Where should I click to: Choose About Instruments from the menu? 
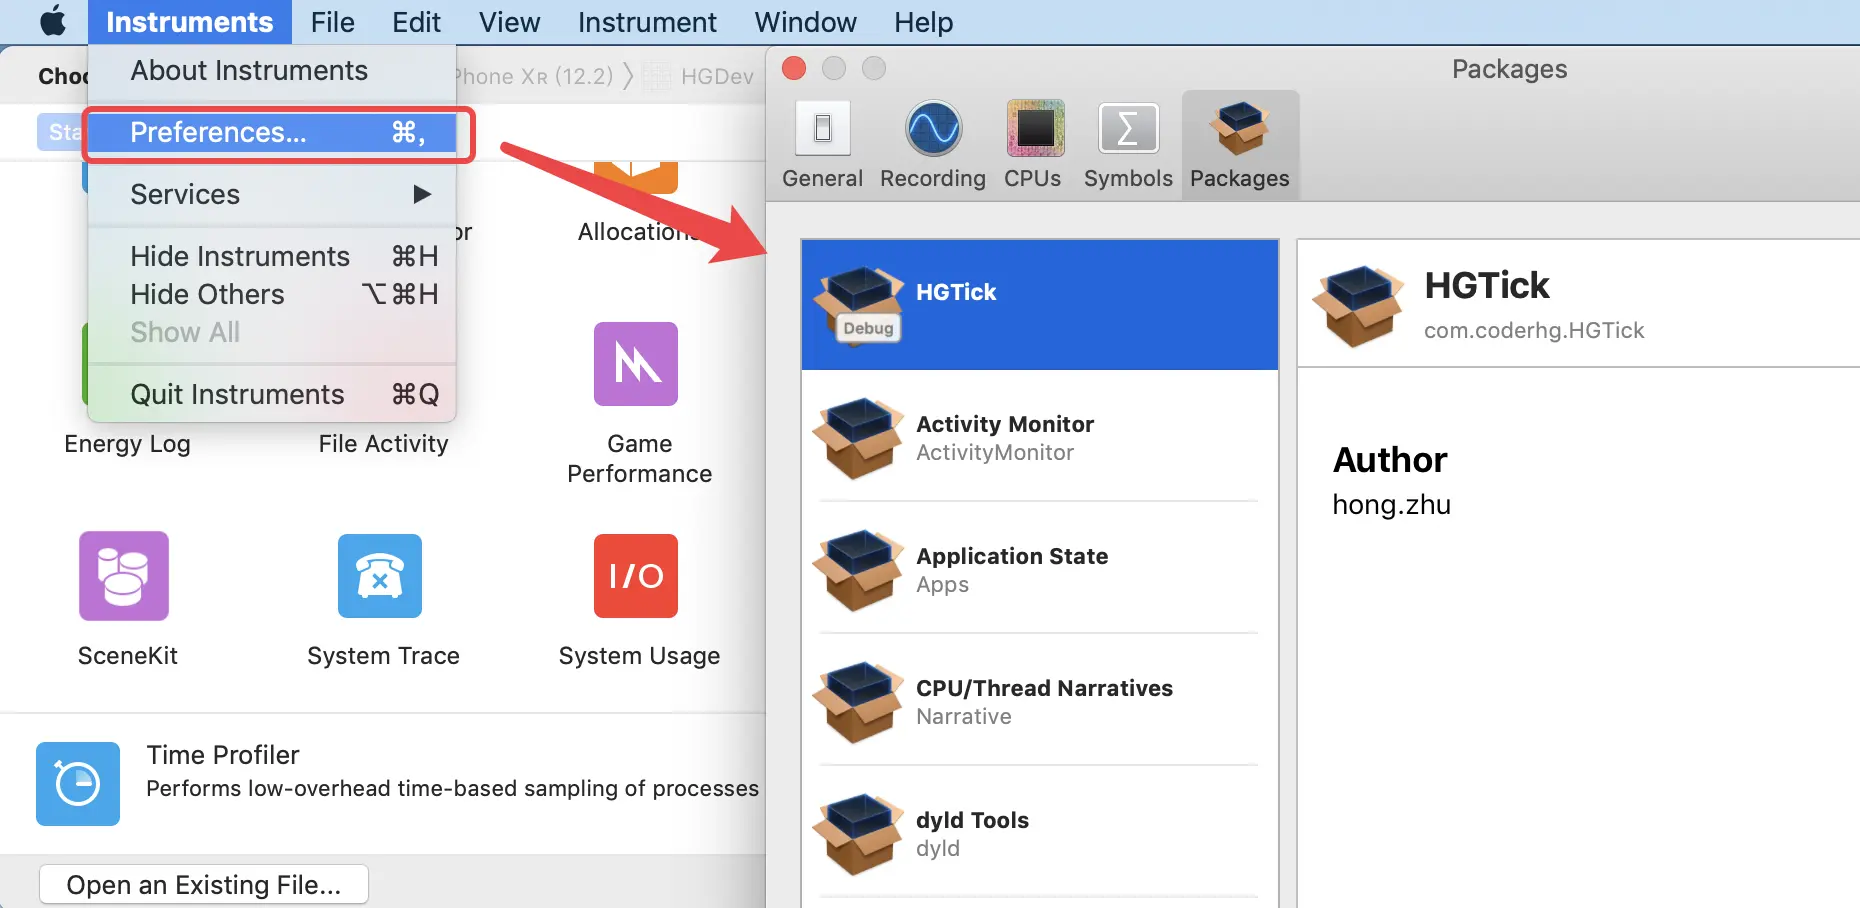(x=272, y=71)
